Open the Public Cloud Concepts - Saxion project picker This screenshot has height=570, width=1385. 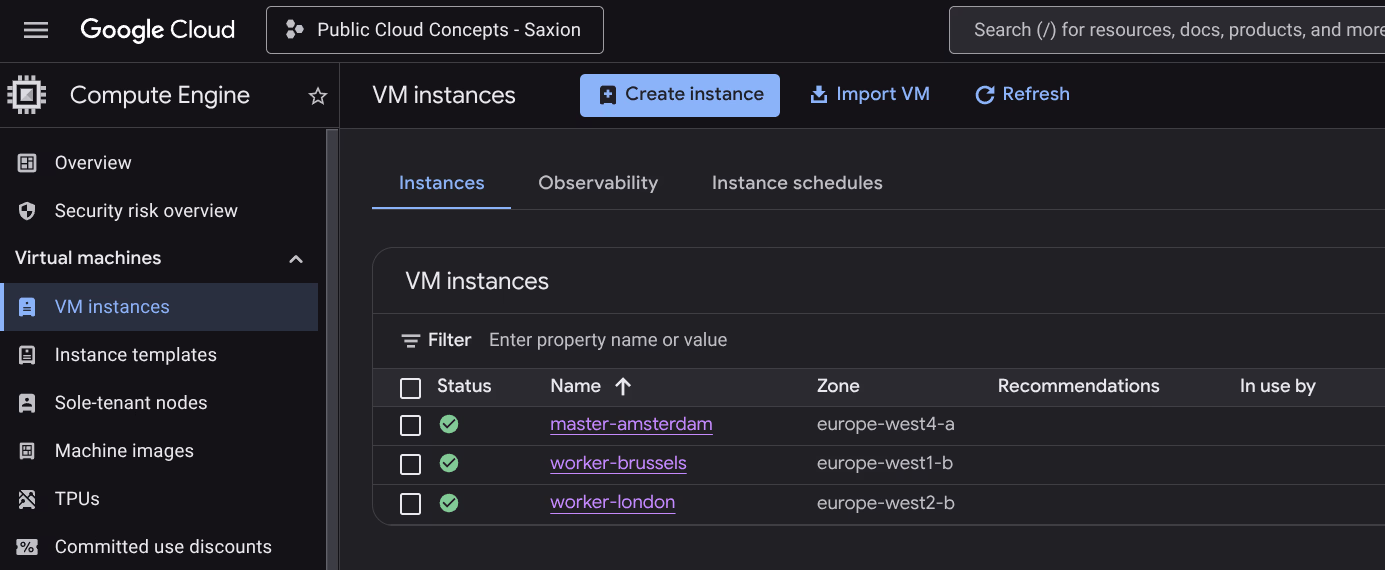(x=435, y=30)
